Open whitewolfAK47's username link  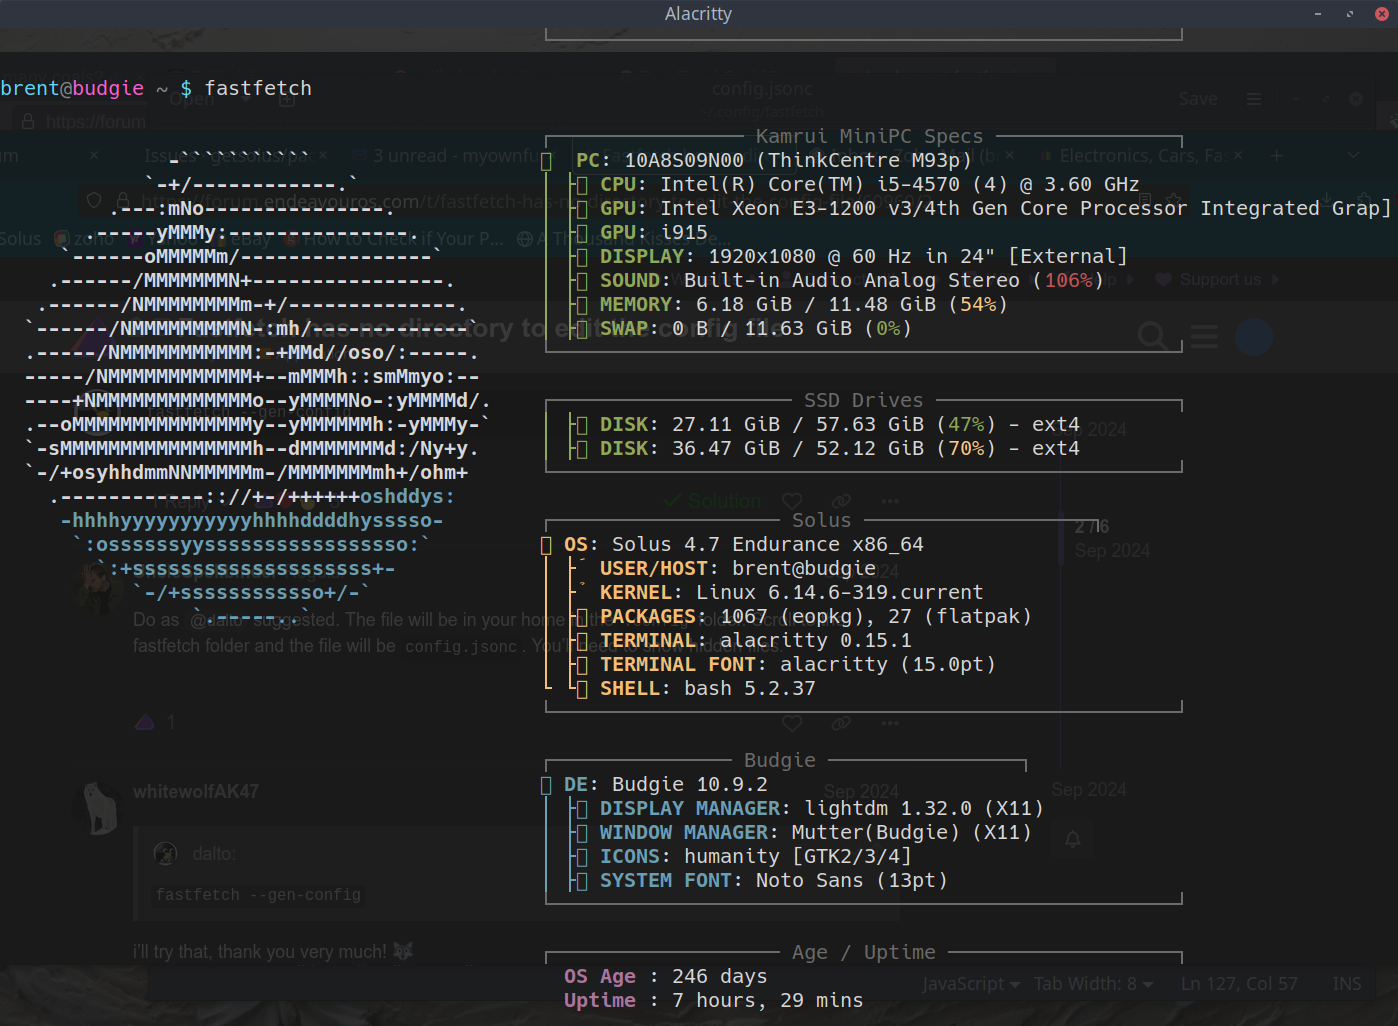(196, 792)
